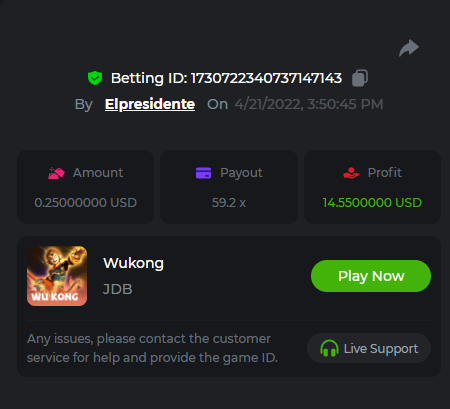Click the 59.2 x payout value
The height and width of the screenshot is (409, 450).
[229, 203]
